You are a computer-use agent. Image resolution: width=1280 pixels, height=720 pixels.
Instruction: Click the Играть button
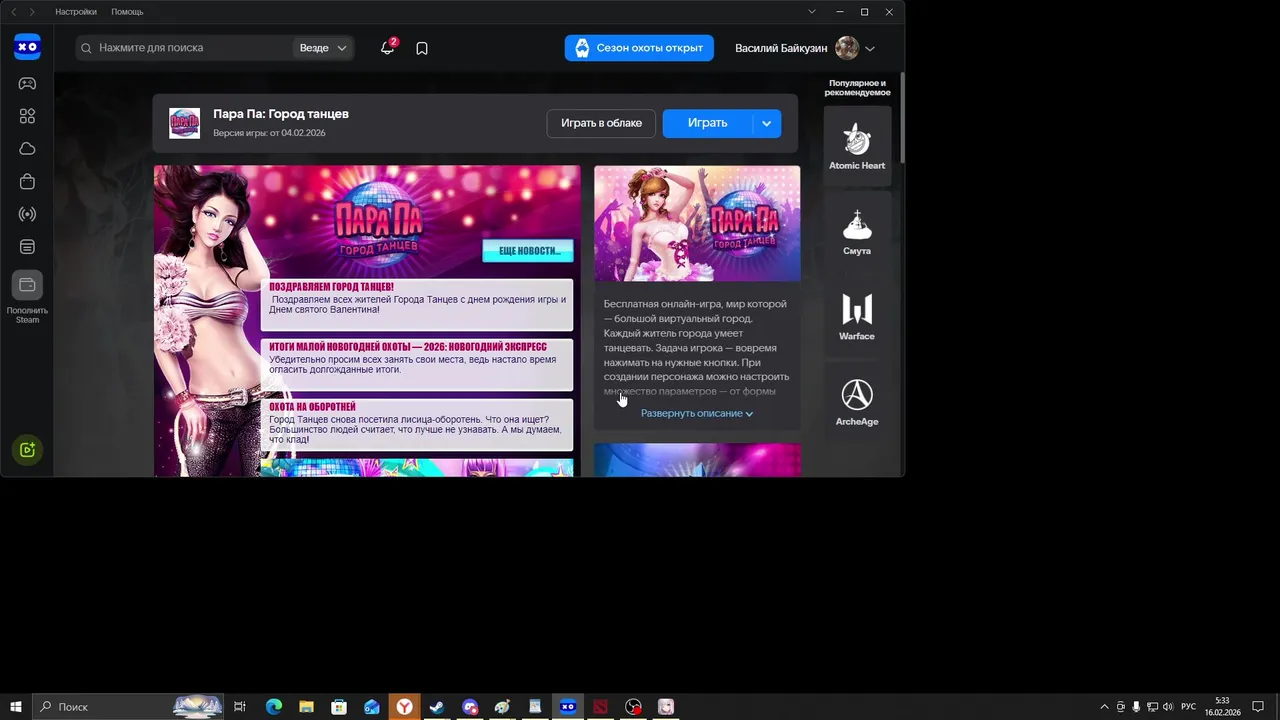tap(707, 123)
